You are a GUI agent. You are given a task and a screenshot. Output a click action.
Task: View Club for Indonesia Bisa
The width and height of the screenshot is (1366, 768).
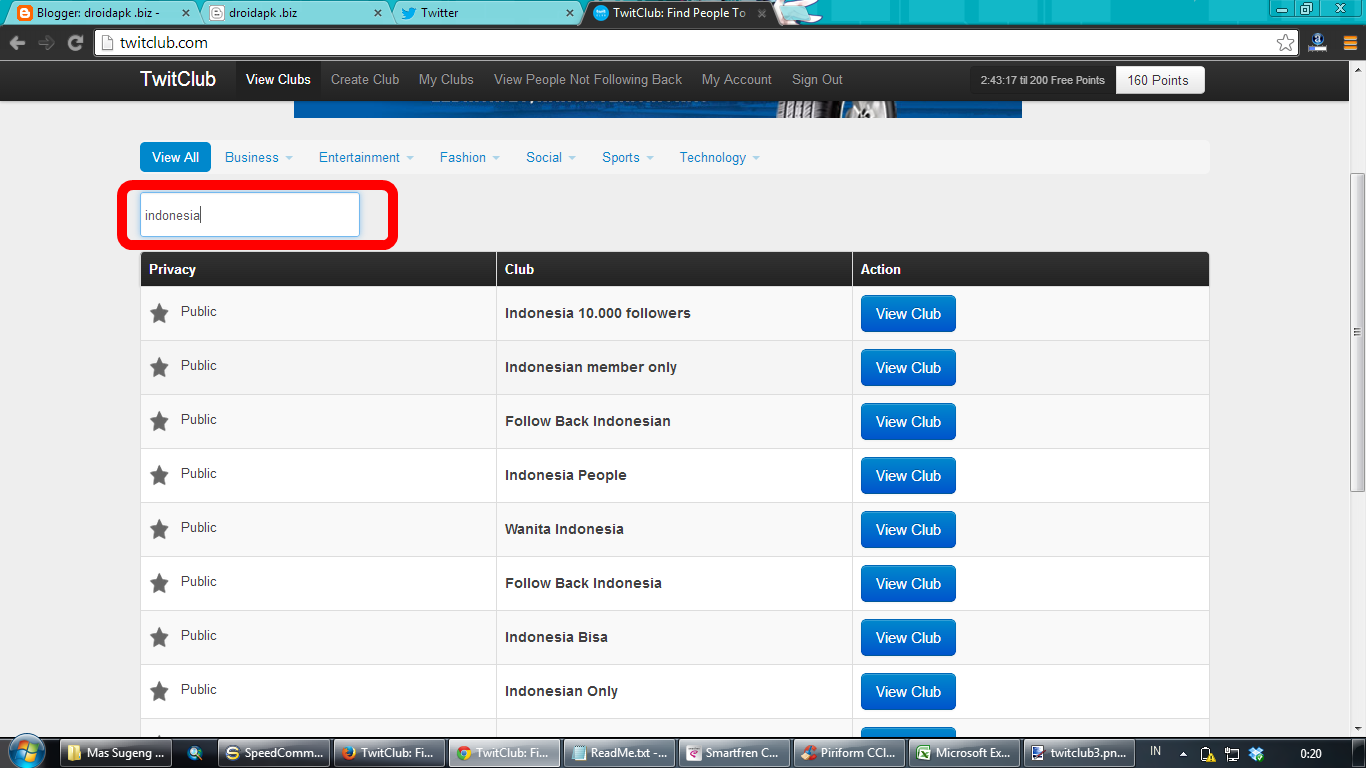(908, 638)
